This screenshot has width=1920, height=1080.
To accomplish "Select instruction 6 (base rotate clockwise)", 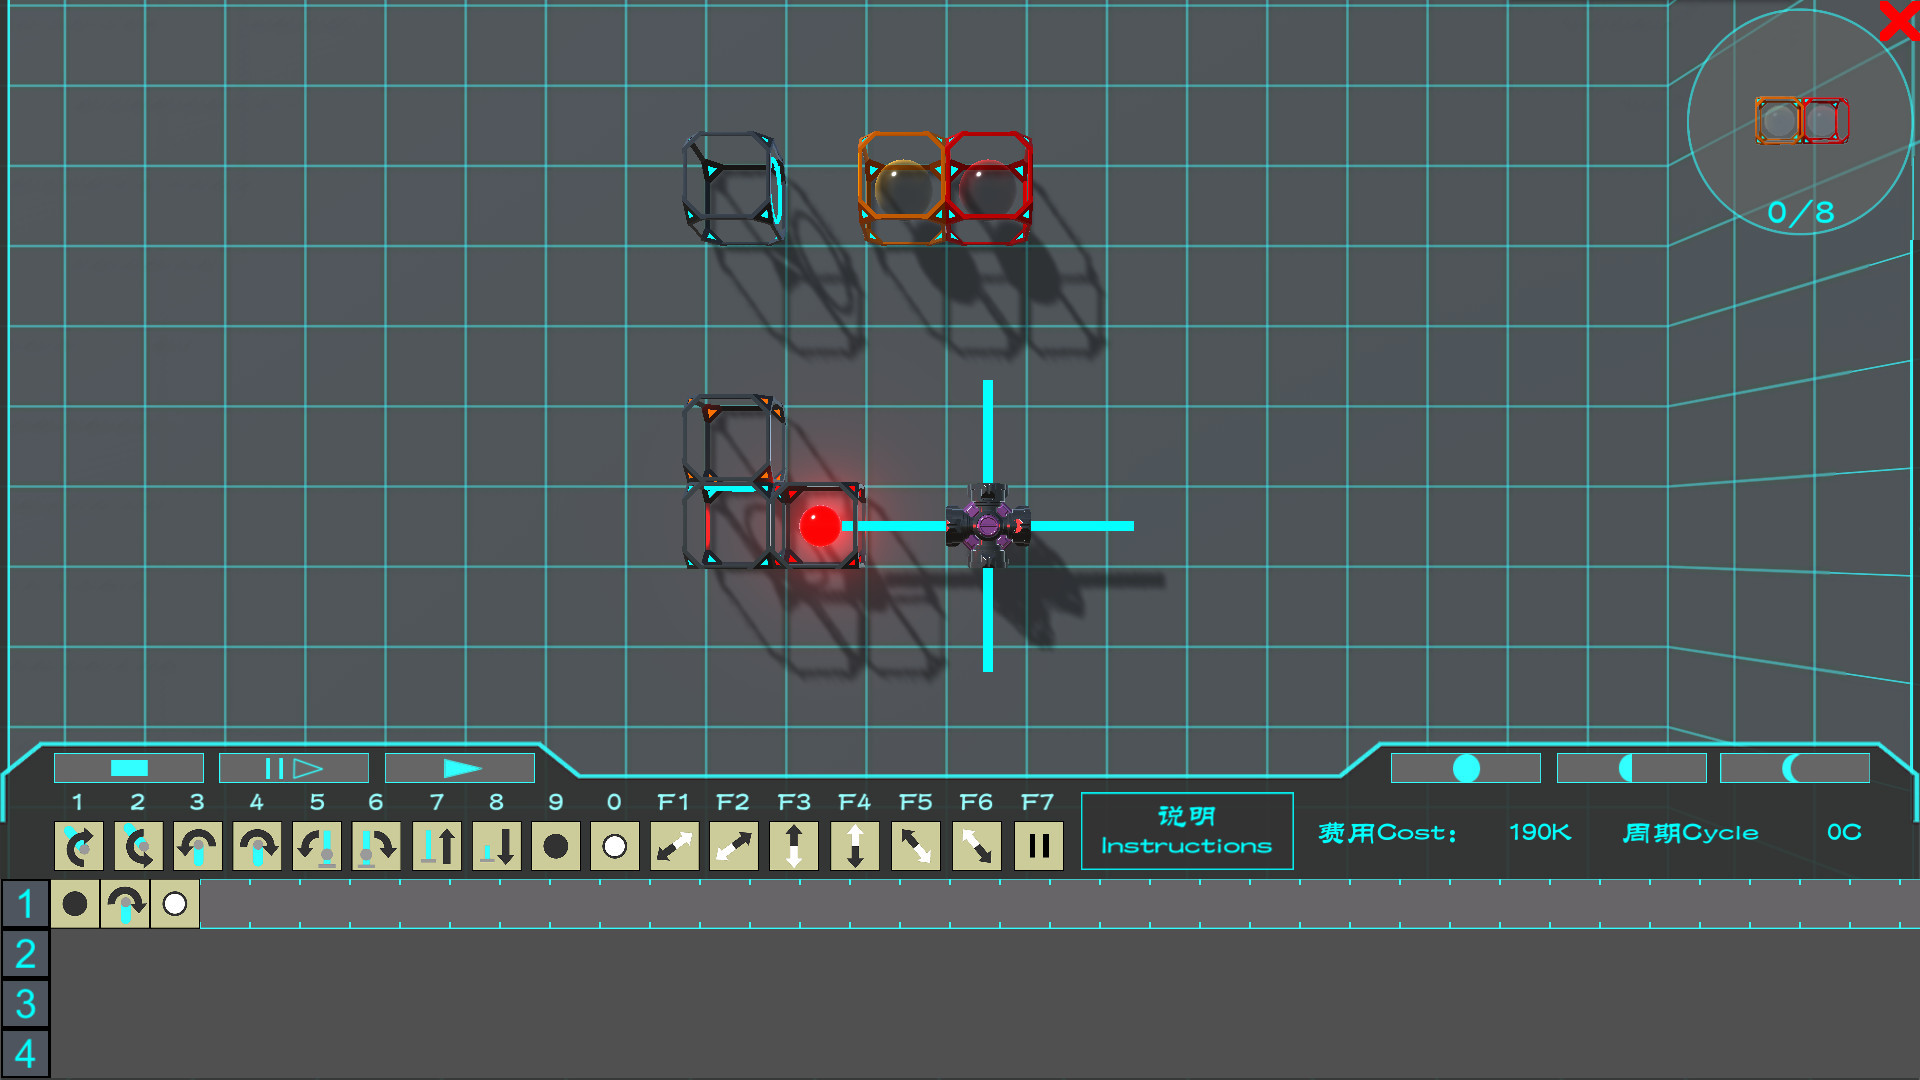I will 376,846.
